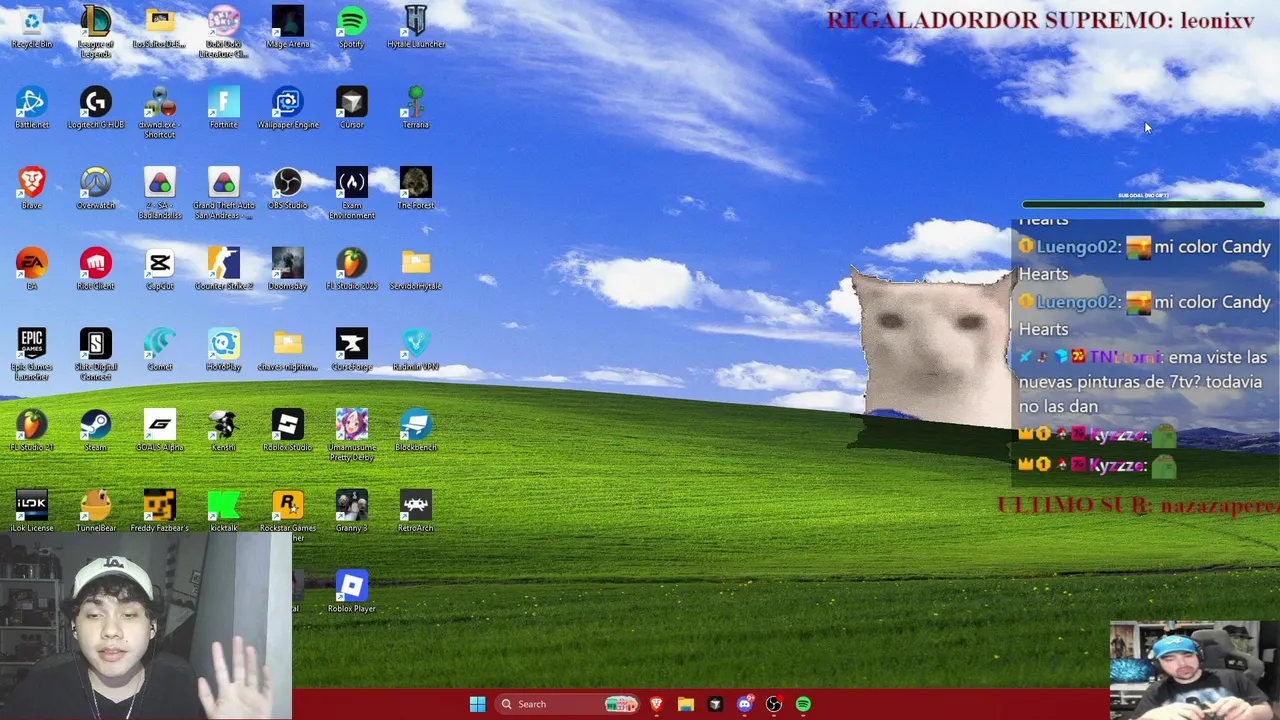Launch Overwatch from the desktop
Screen dimensions: 1280x720
96,189
